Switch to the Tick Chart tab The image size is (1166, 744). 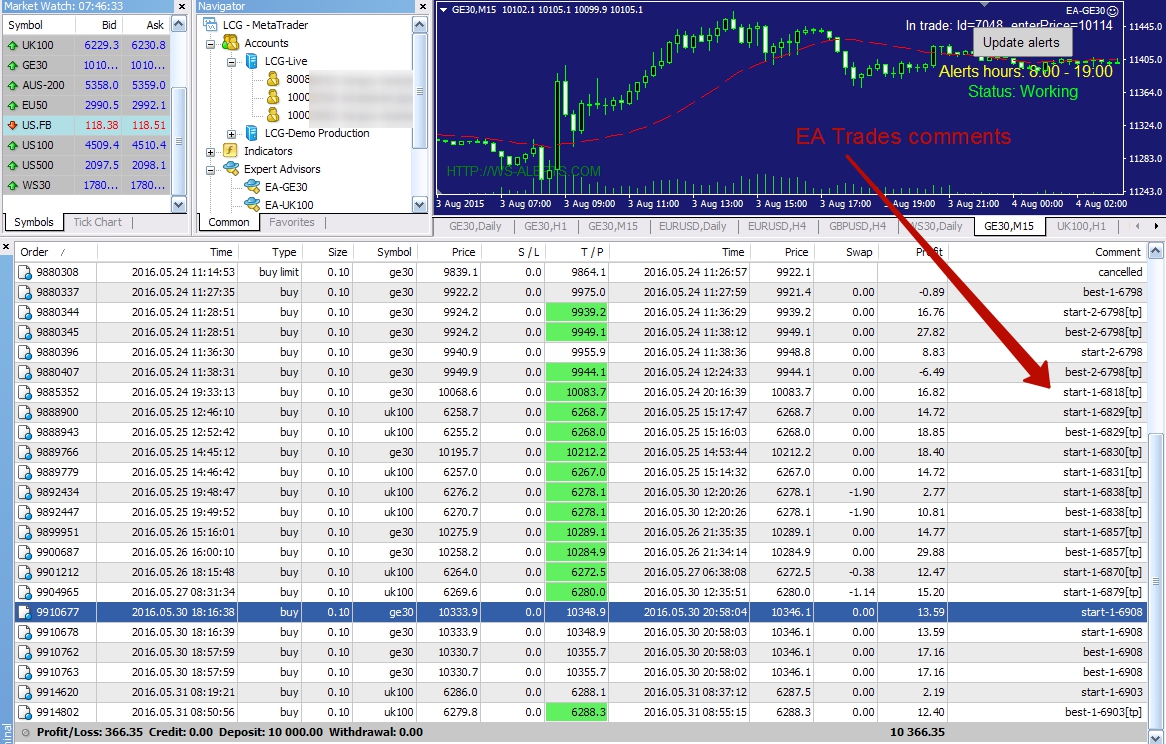(x=97, y=222)
